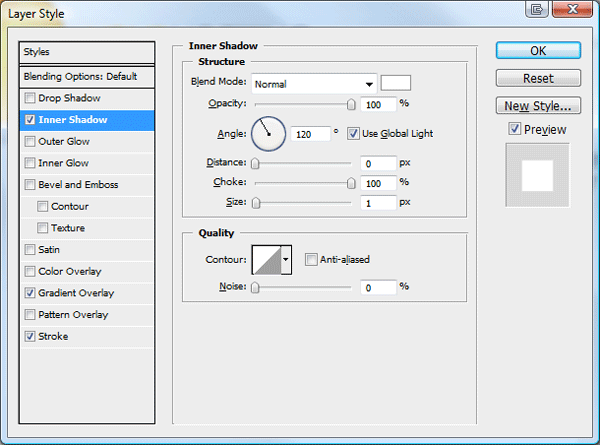This screenshot has width=600, height=445.
Task: Uncheck the Gradient Overlay checkbox
Action: (30, 293)
